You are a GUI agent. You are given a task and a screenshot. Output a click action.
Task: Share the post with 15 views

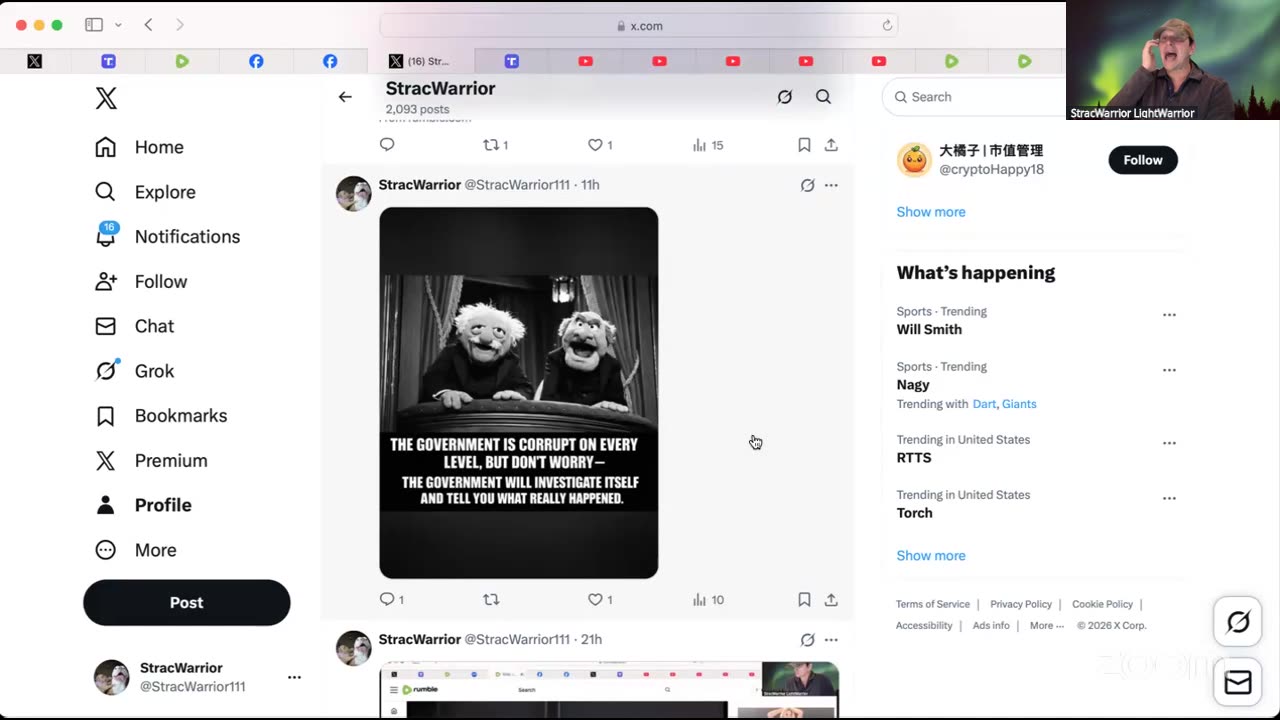(831, 145)
